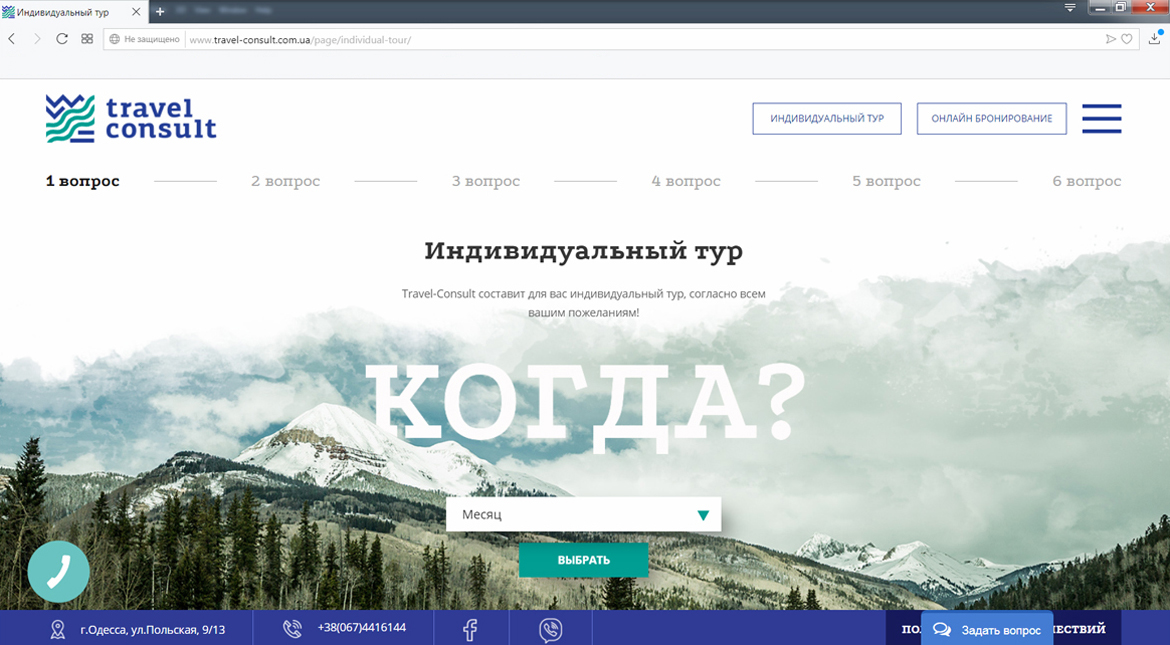The height and width of the screenshot is (645, 1170).
Task: Open the Facebook page icon
Action: (470, 629)
